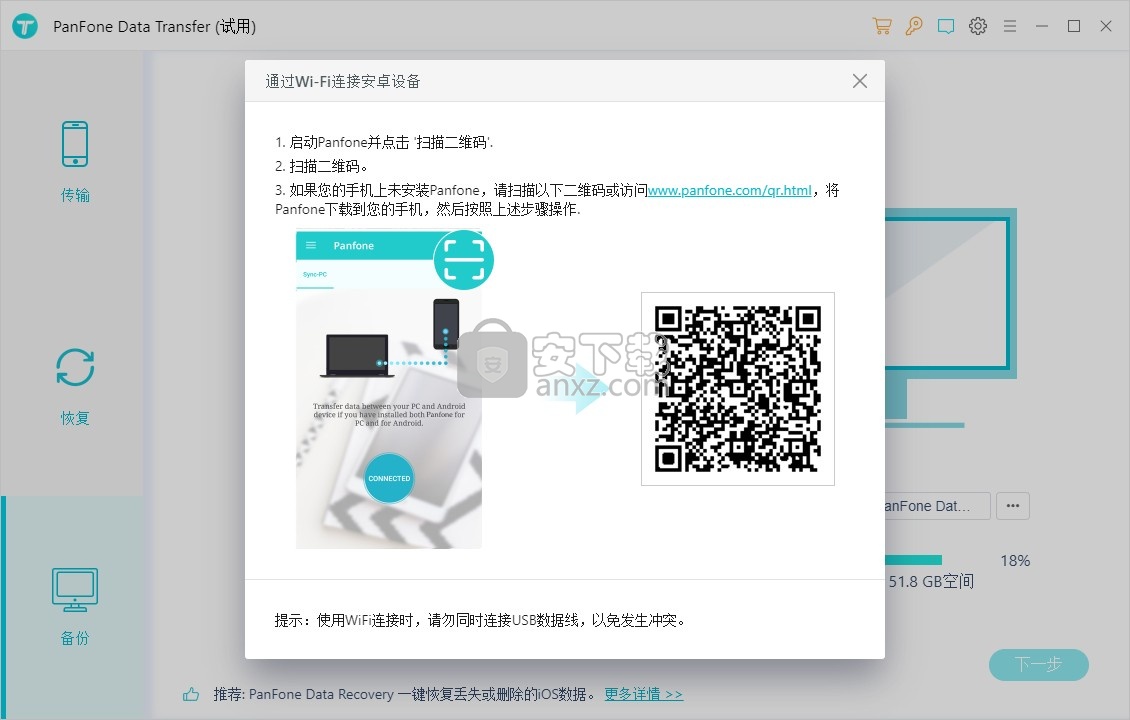Click the backup path field
Viewport: 1130px width, 720px height.
point(937,506)
